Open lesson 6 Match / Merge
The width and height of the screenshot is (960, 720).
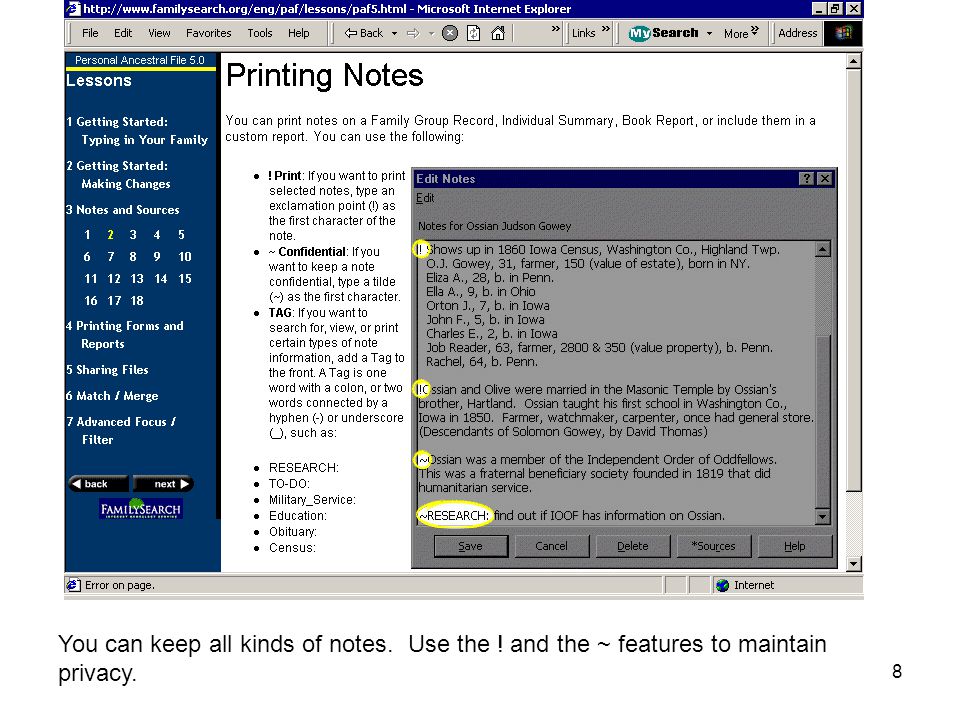click(x=112, y=396)
